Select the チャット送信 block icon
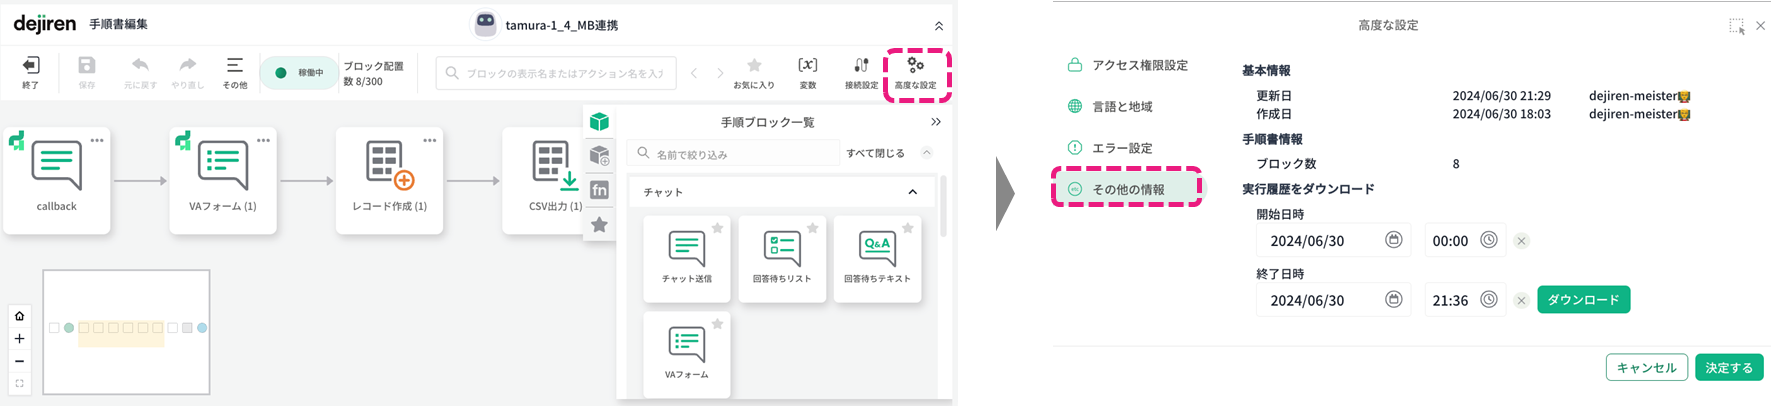Image resolution: width=1771 pixels, height=406 pixels. 686,248
